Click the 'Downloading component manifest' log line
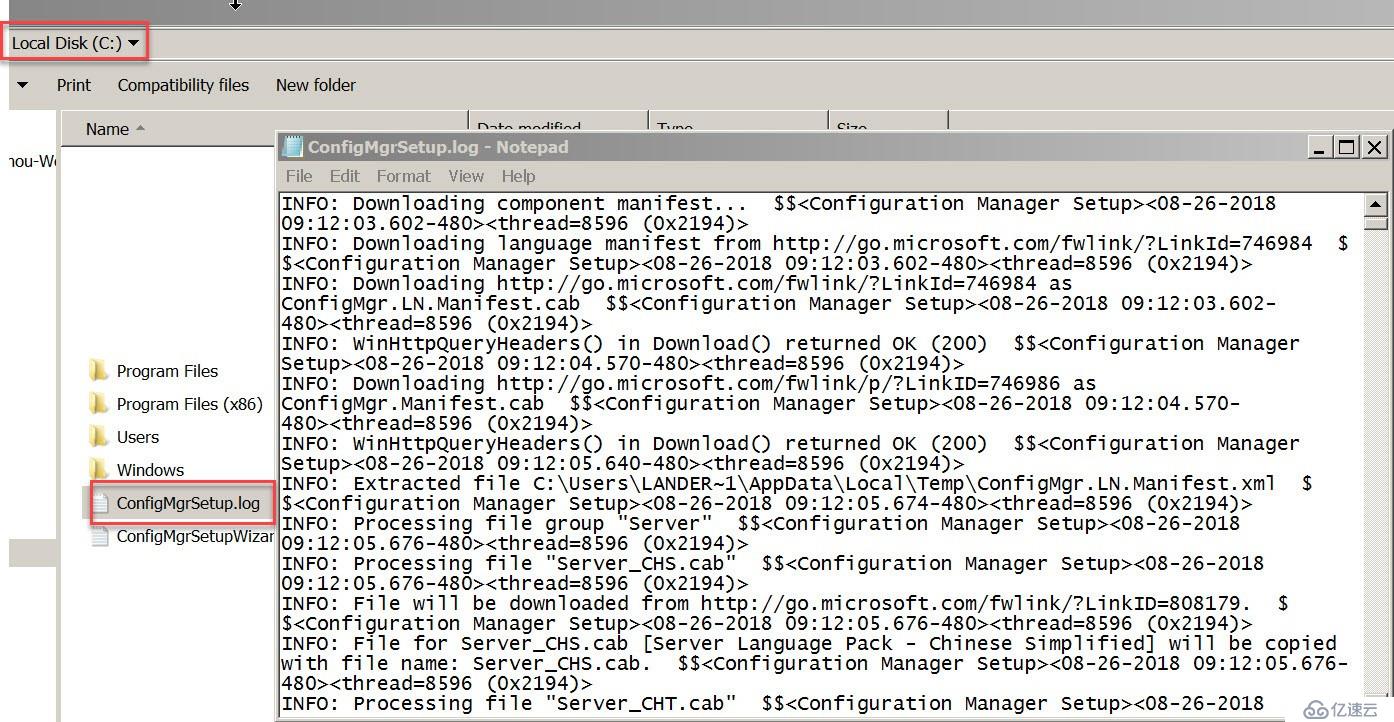 pos(778,204)
